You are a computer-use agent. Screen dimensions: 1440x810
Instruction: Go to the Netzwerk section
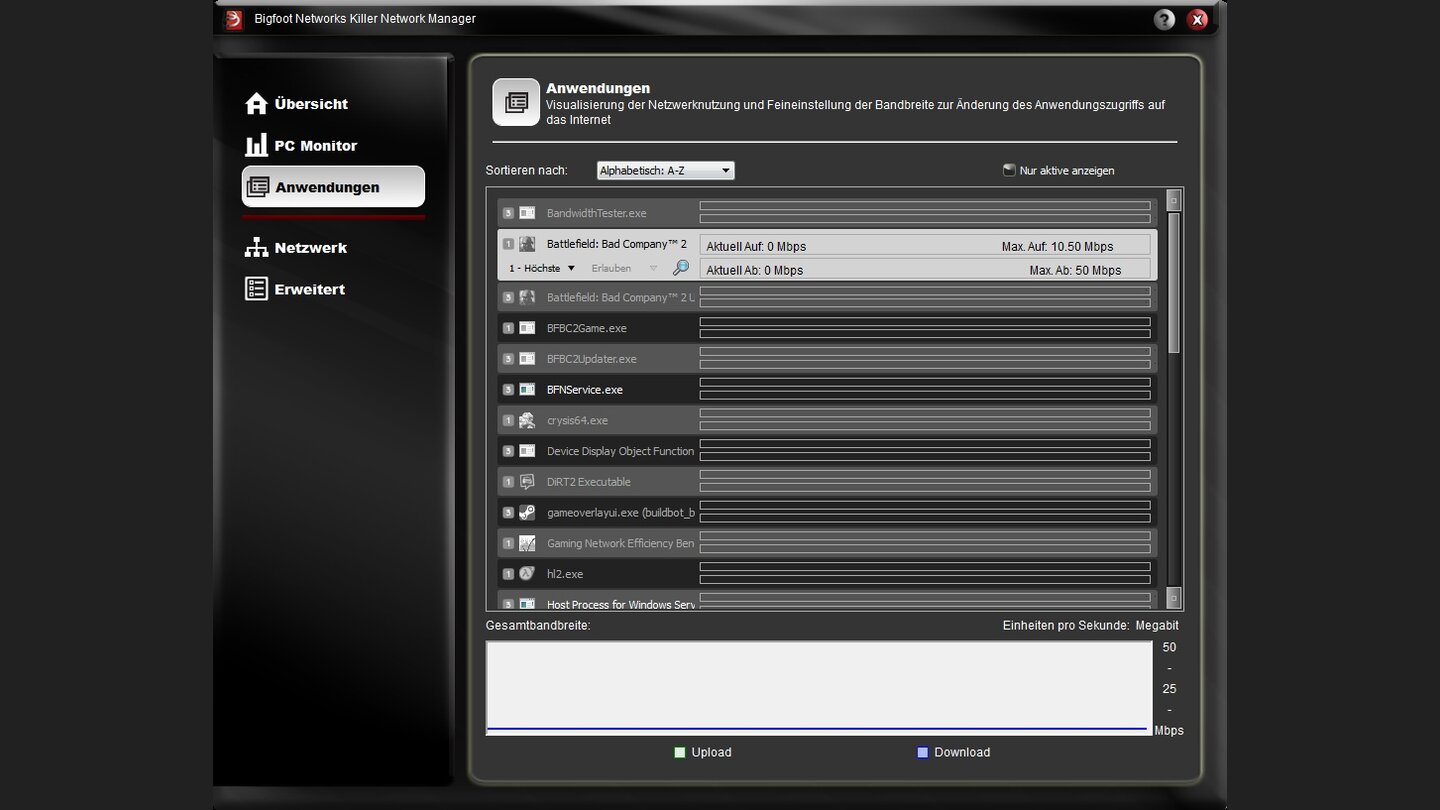296,248
